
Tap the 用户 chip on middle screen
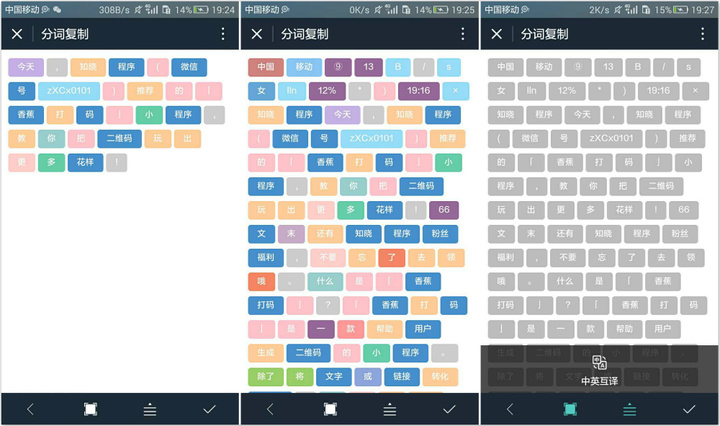coord(422,329)
